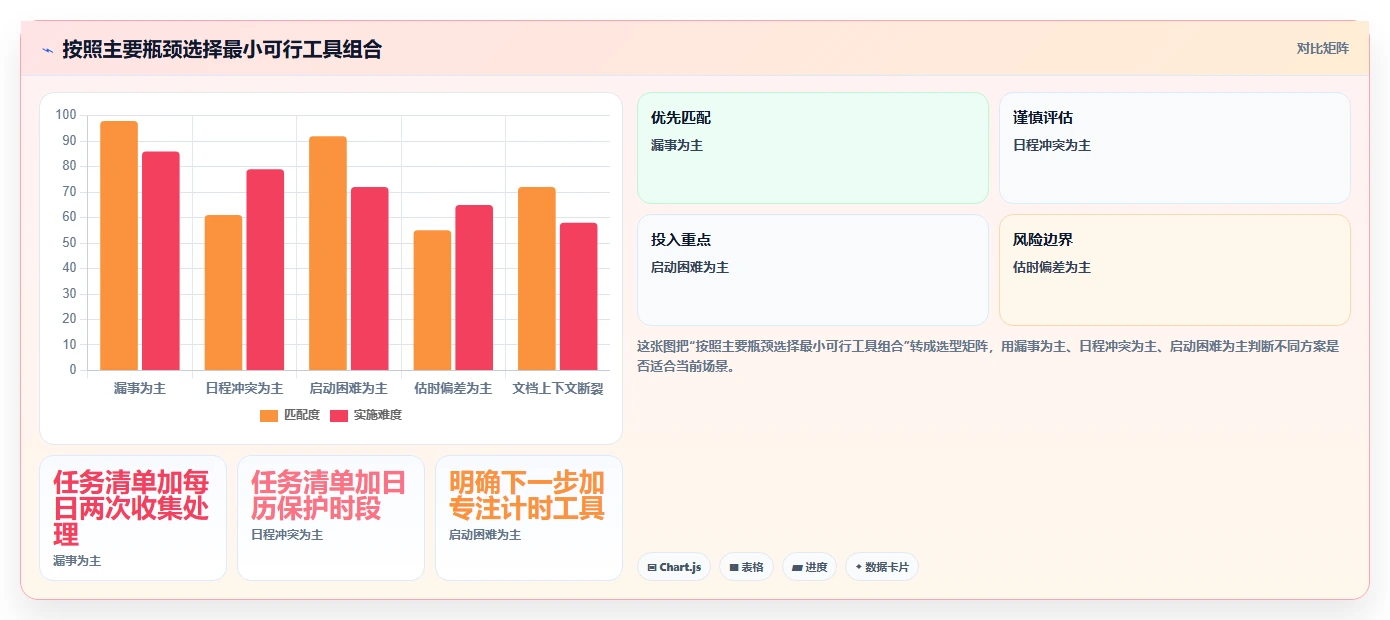Click the 进度 tag chip
1390x620 pixels.
(x=810, y=567)
